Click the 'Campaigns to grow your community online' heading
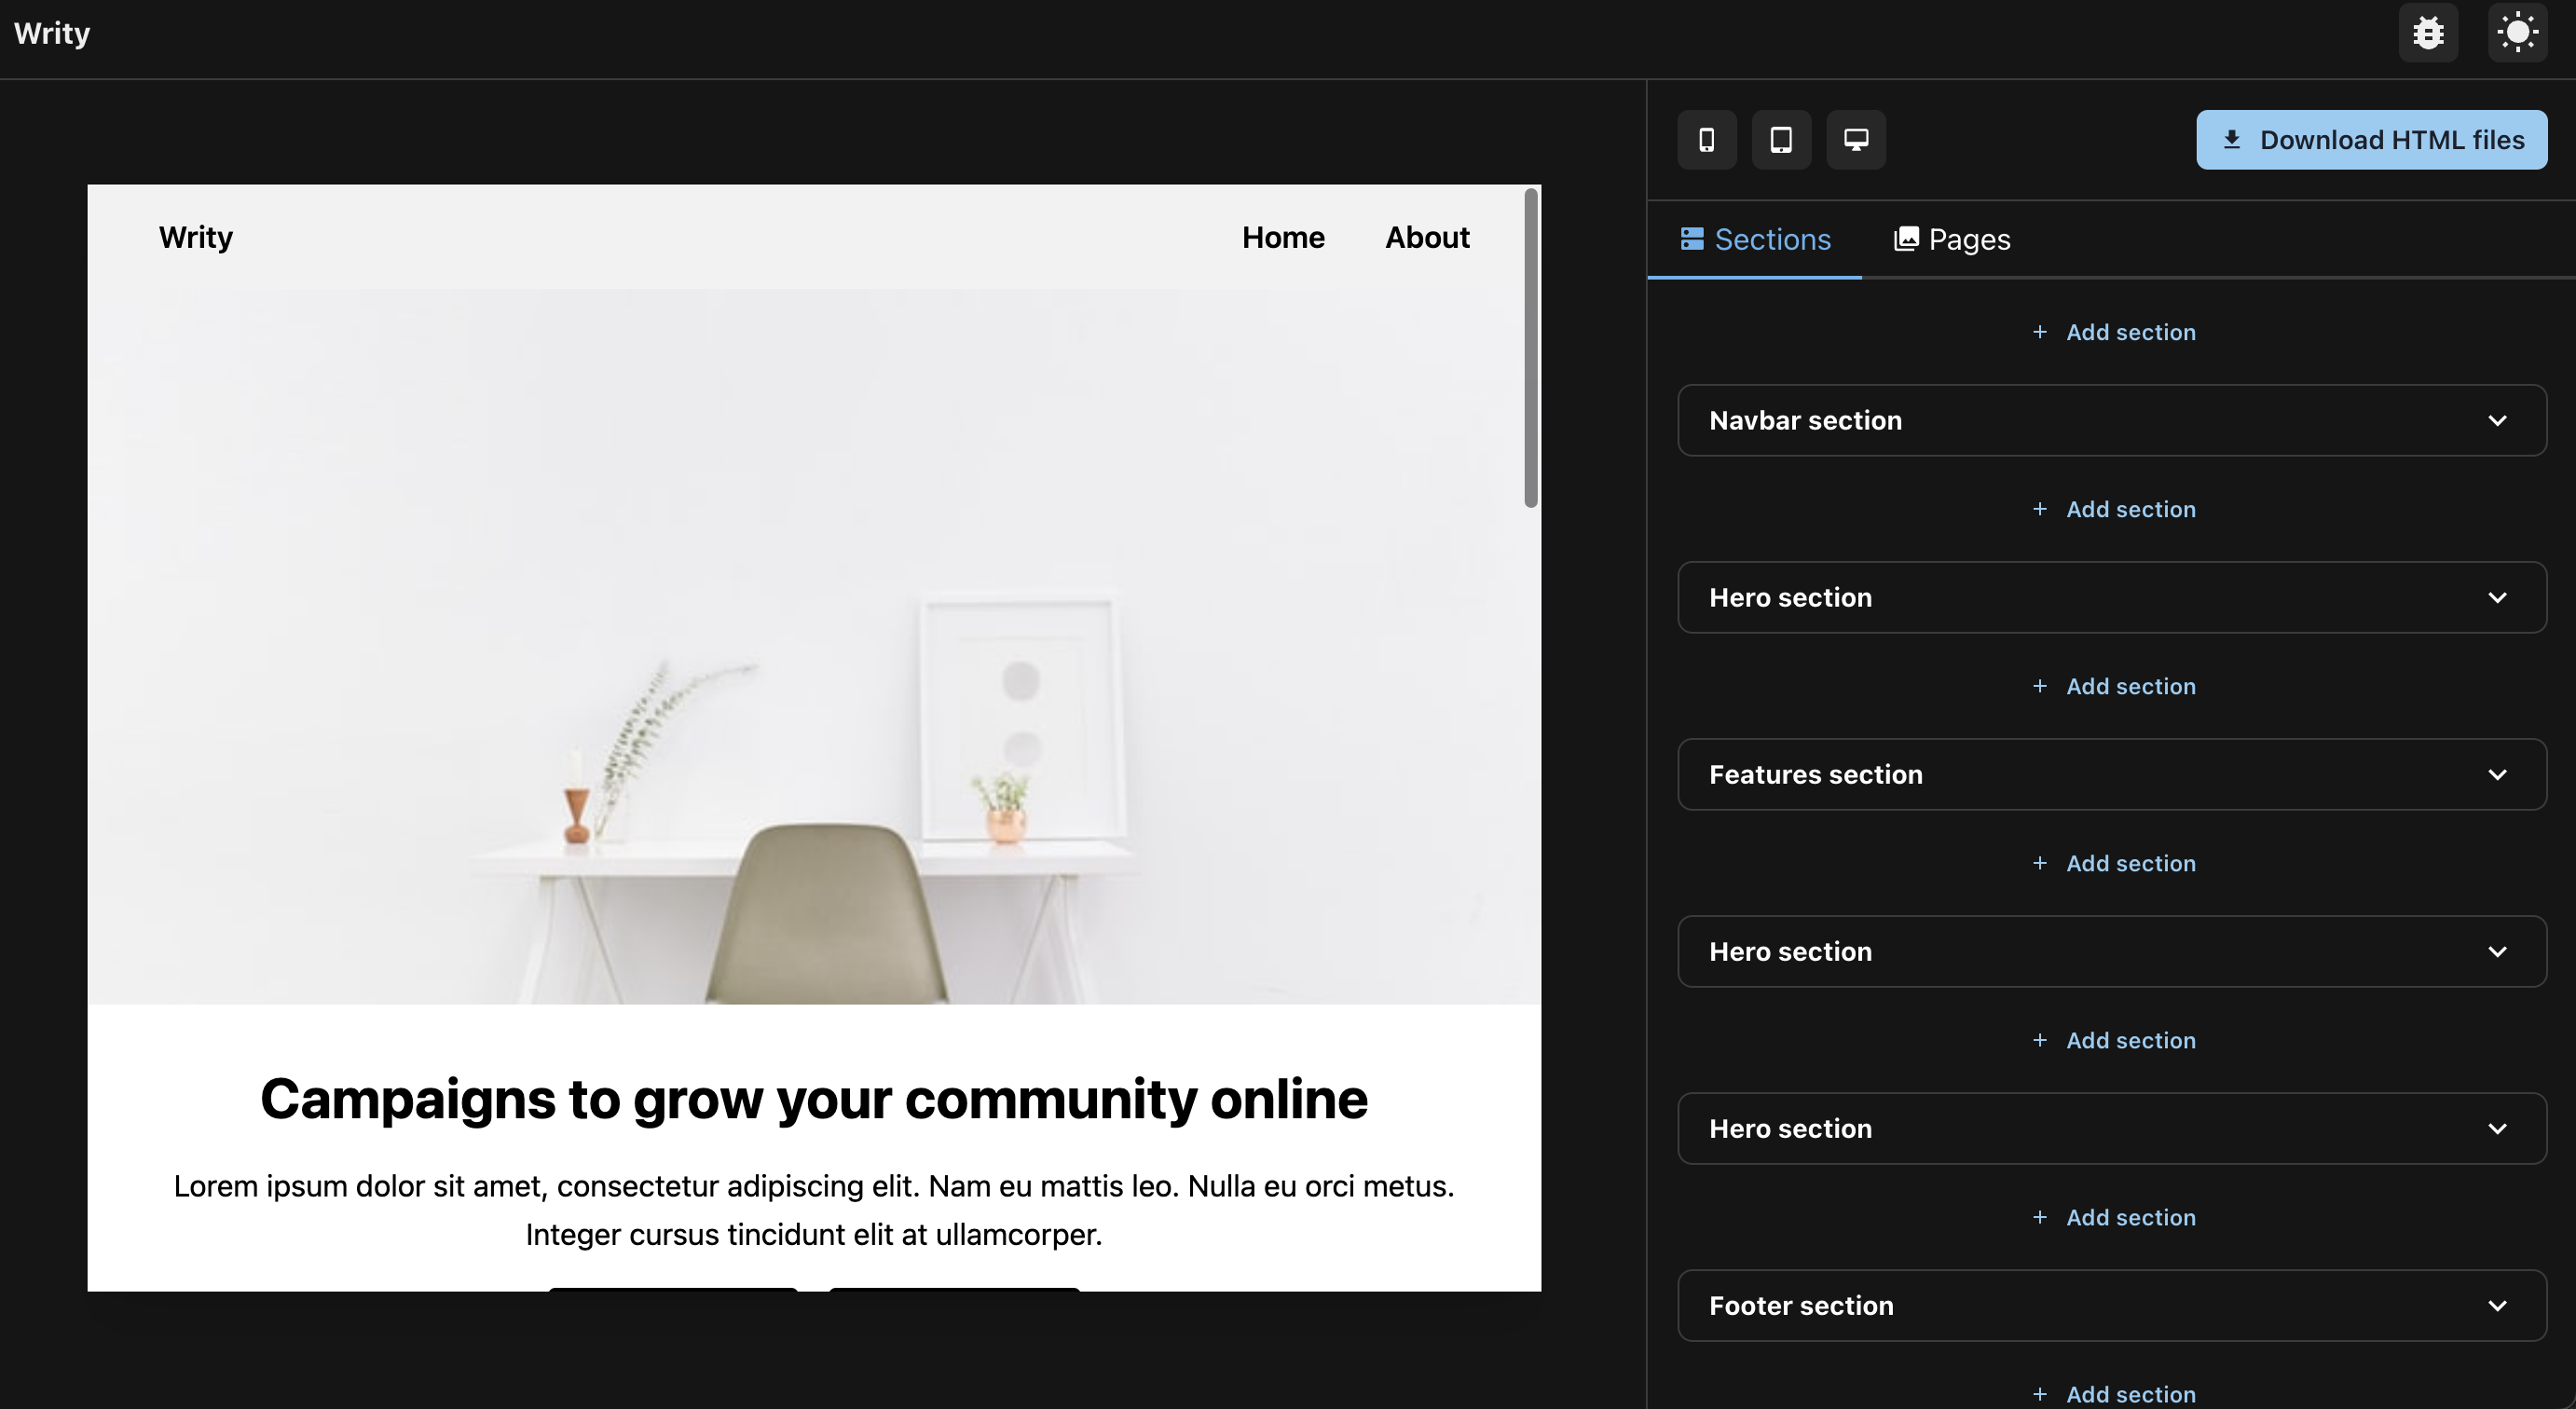 (814, 1099)
